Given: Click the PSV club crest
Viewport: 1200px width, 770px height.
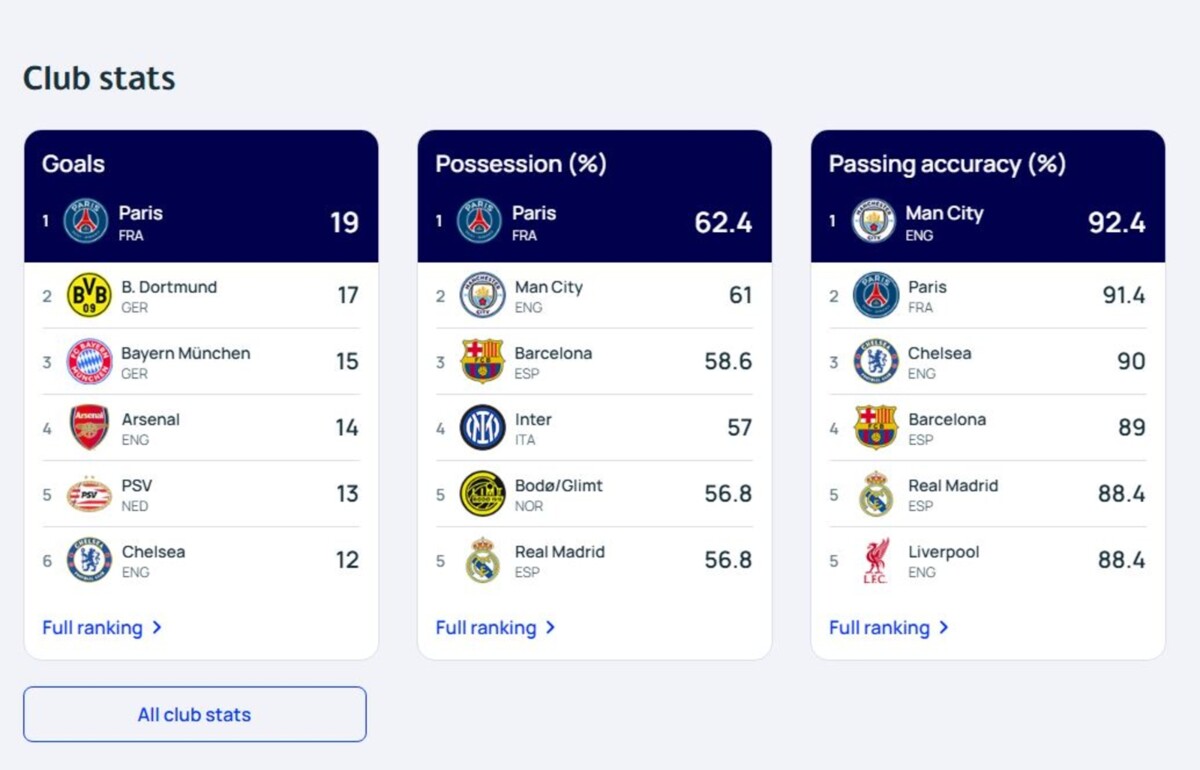Looking at the screenshot, I should coord(89,494).
